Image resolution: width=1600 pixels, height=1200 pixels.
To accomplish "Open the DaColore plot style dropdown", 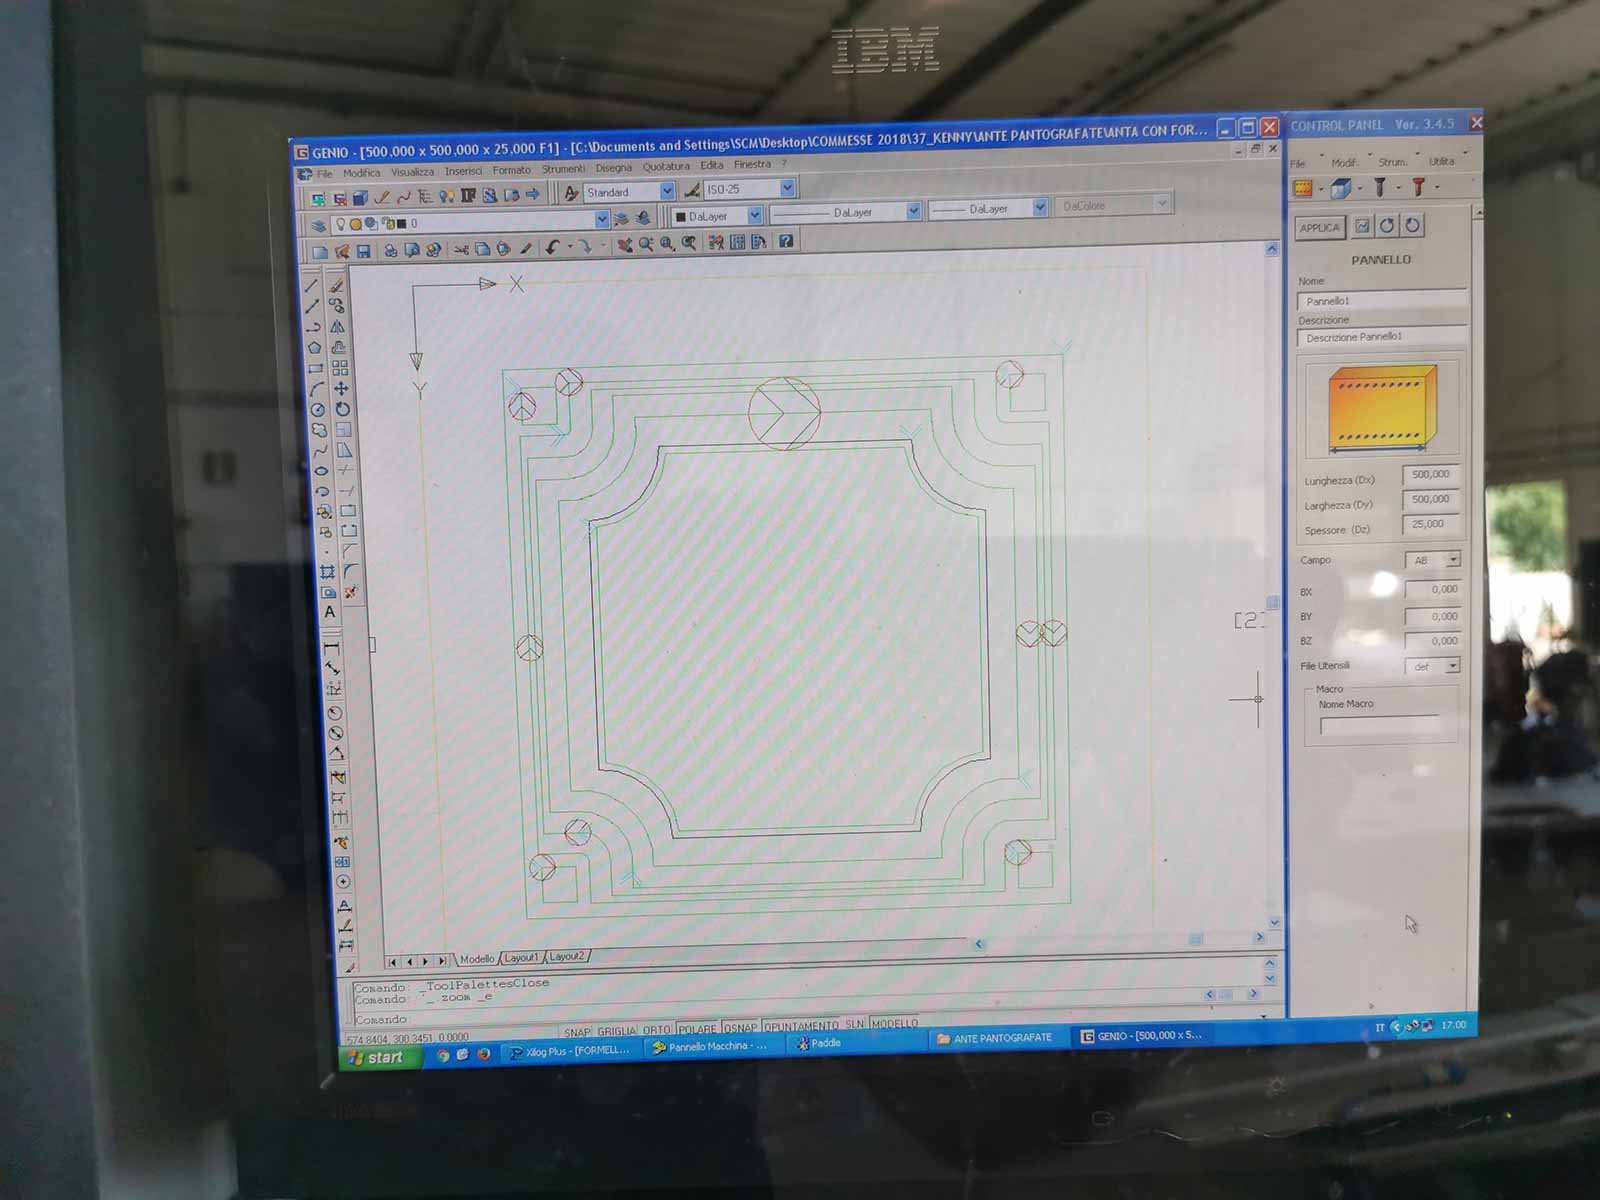I will pos(1161,204).
